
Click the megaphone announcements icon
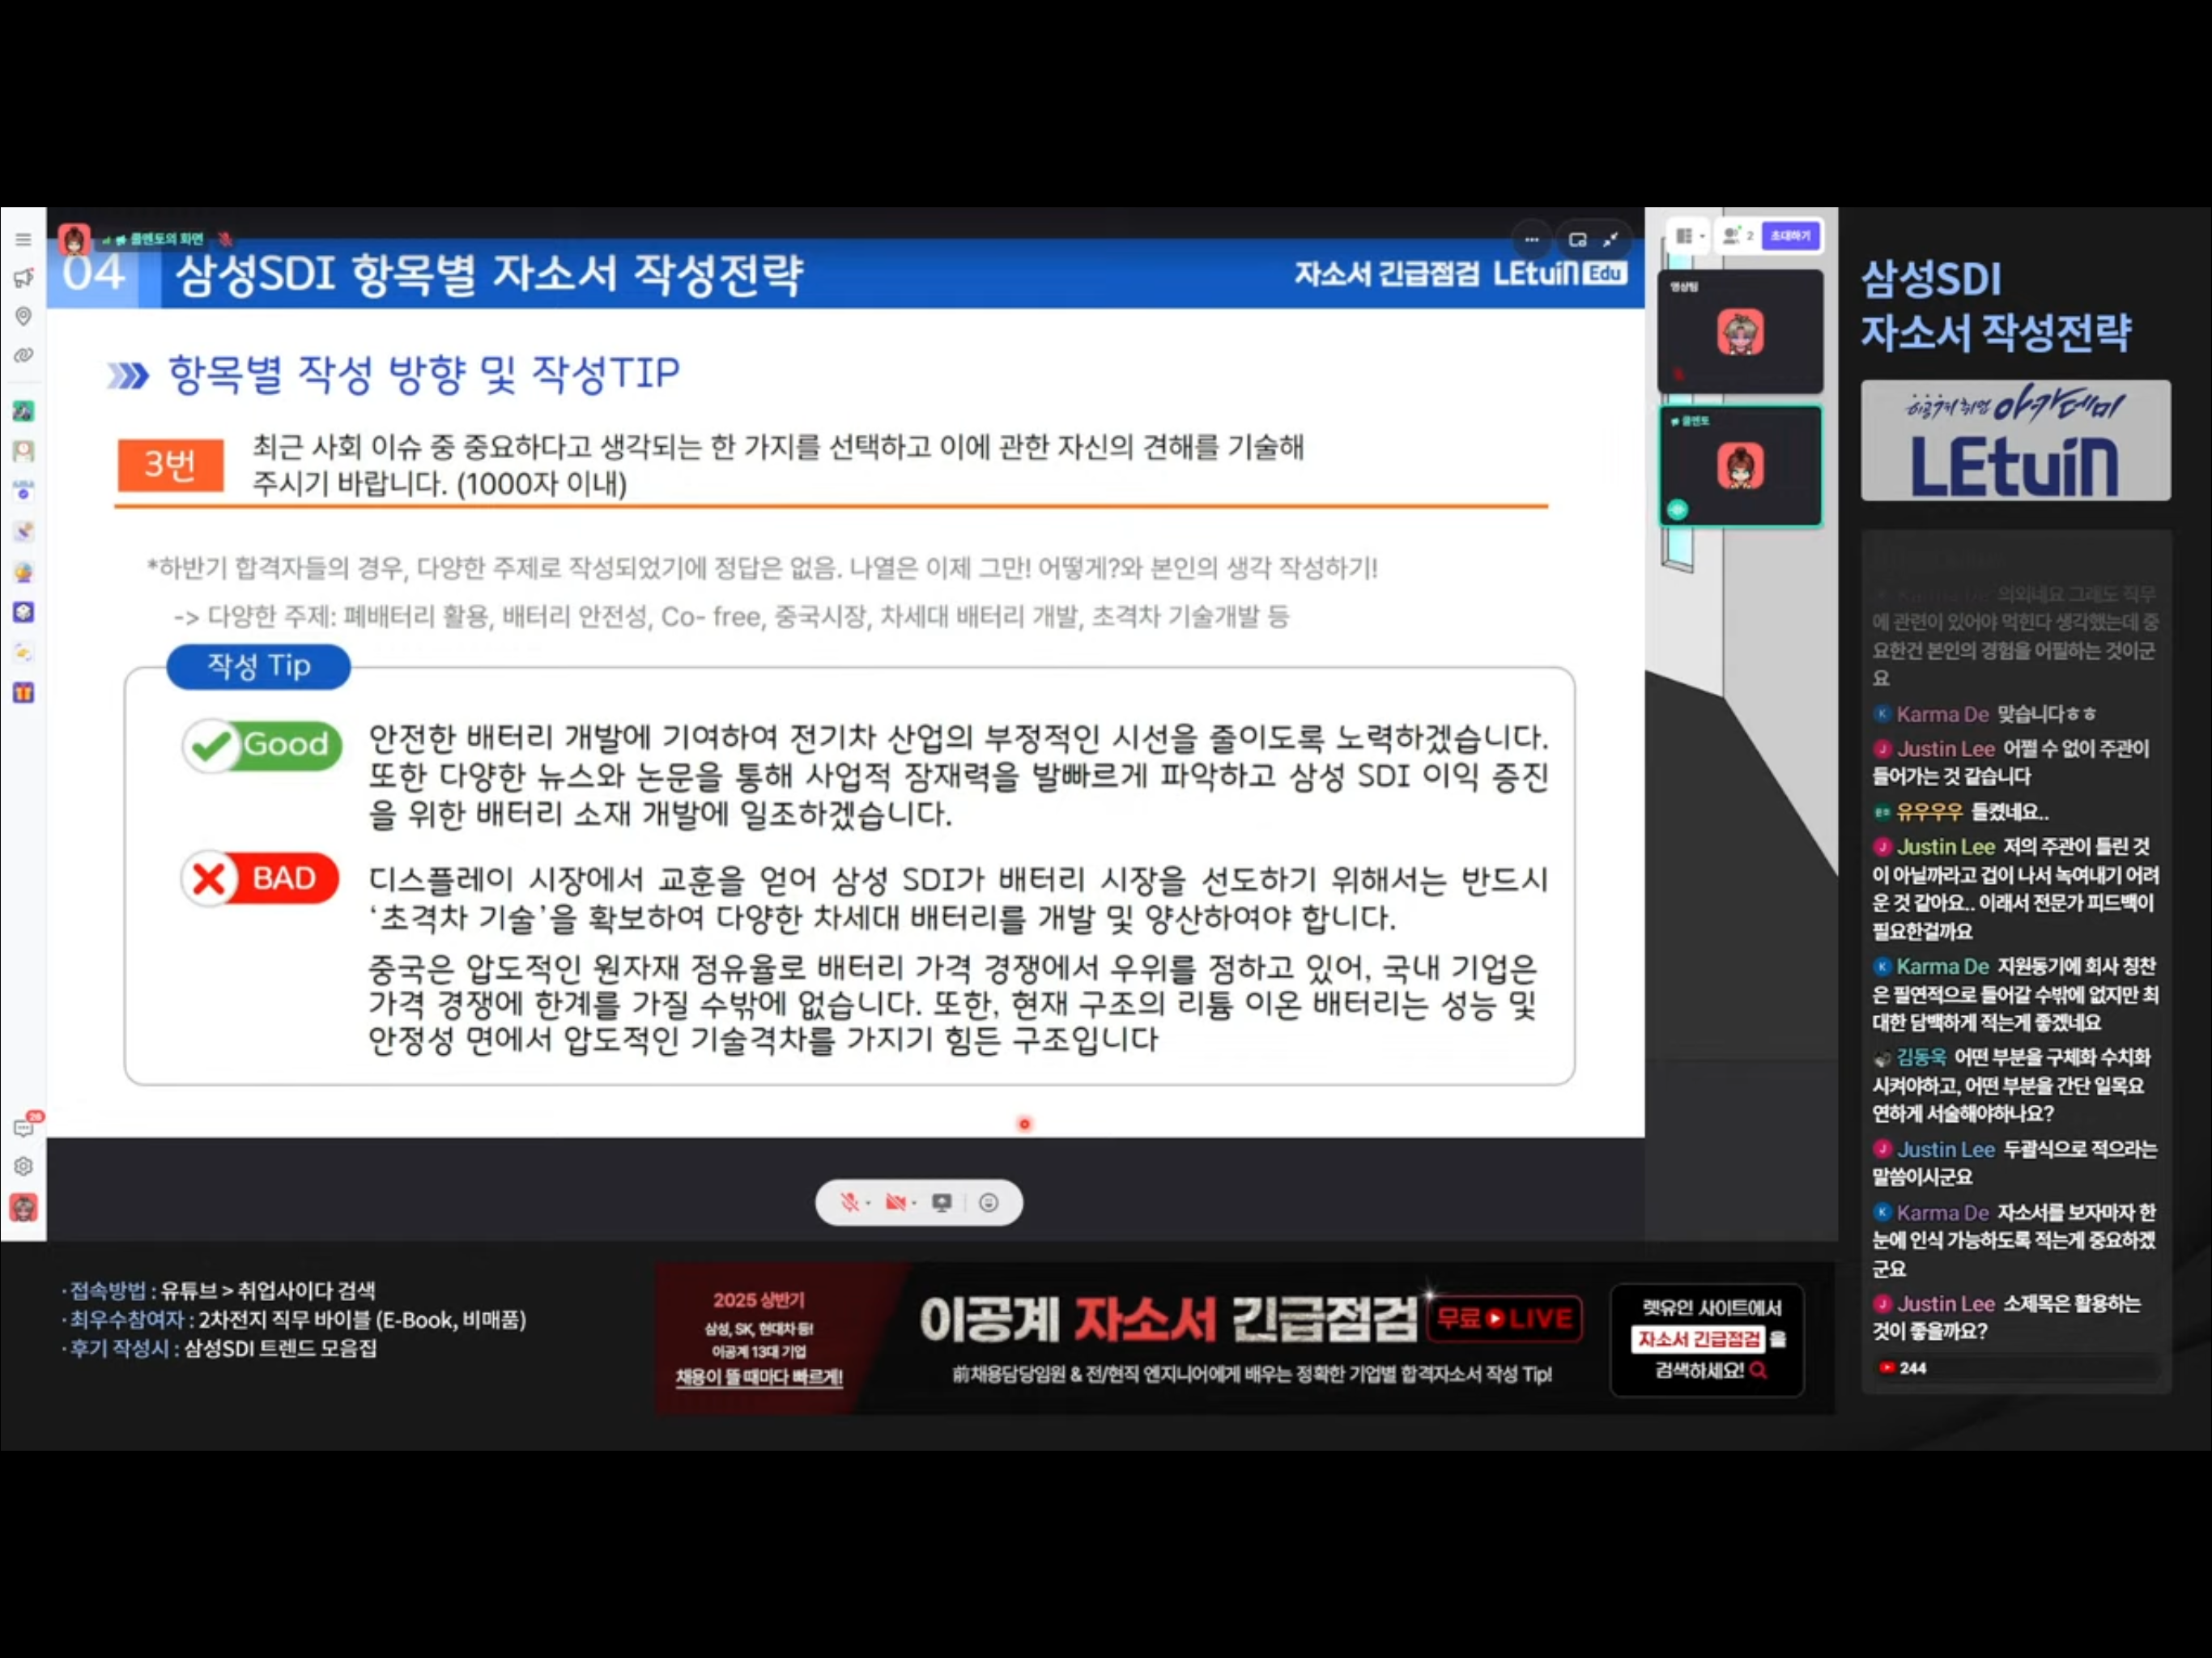[x=23, y=278]
